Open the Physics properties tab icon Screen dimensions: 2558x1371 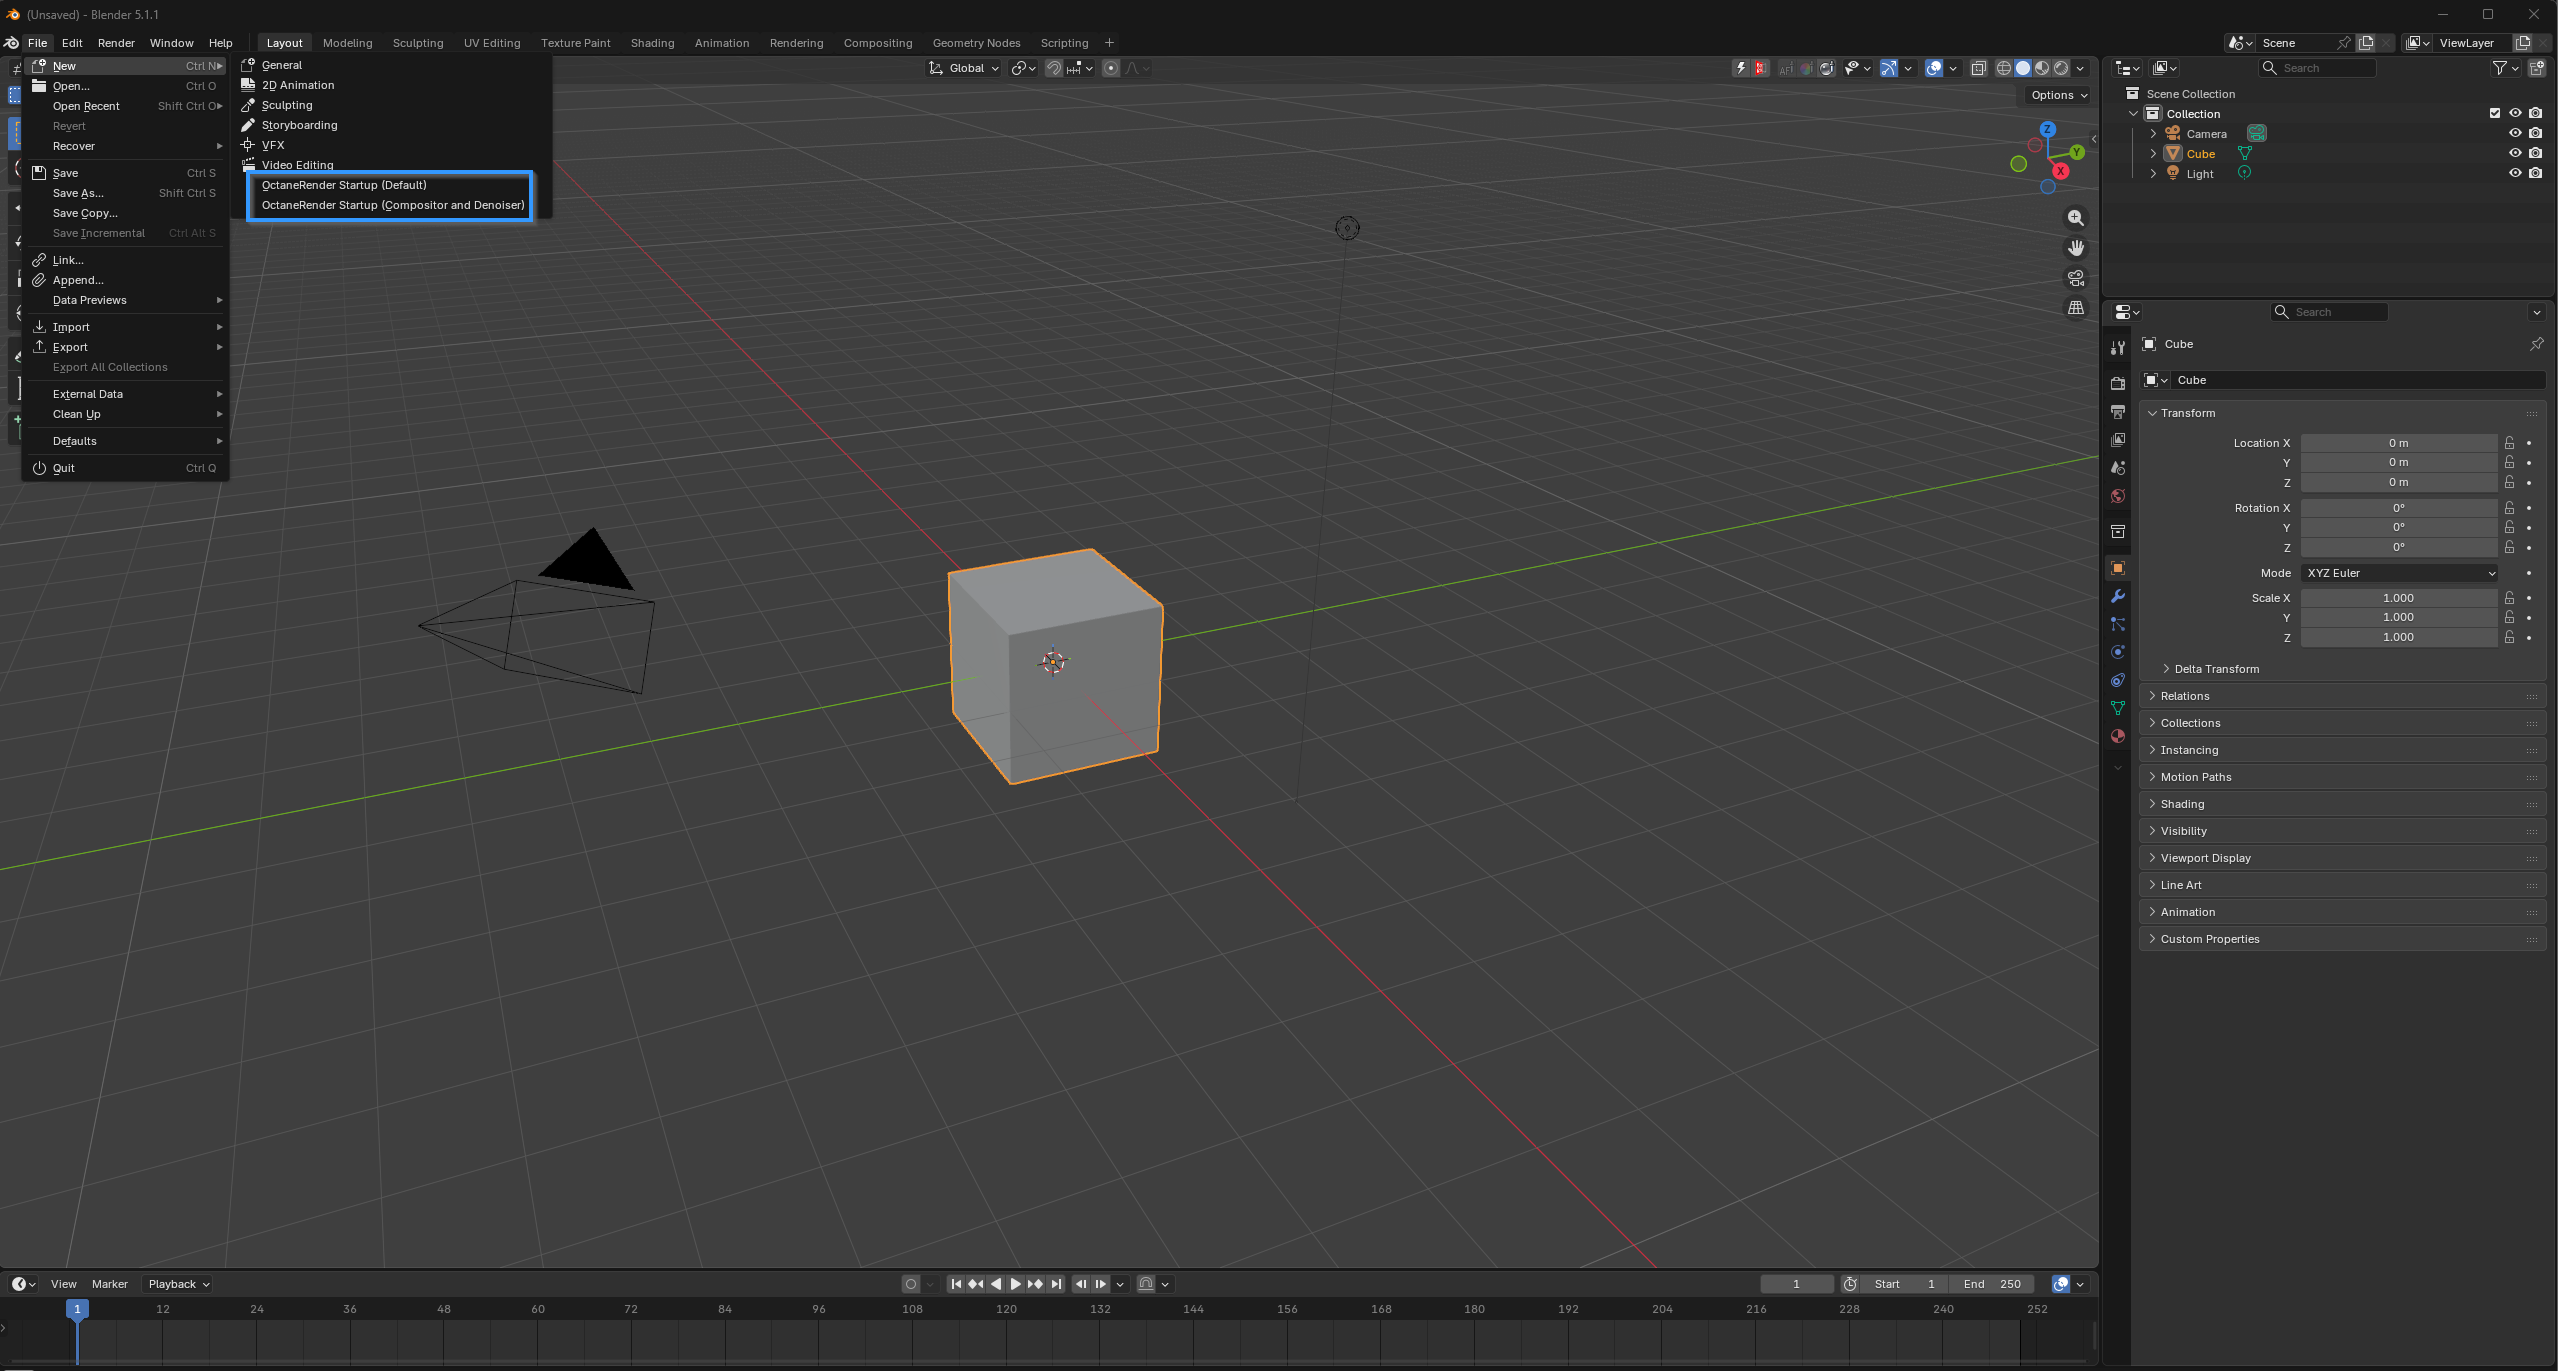(x=2117, y=652)
